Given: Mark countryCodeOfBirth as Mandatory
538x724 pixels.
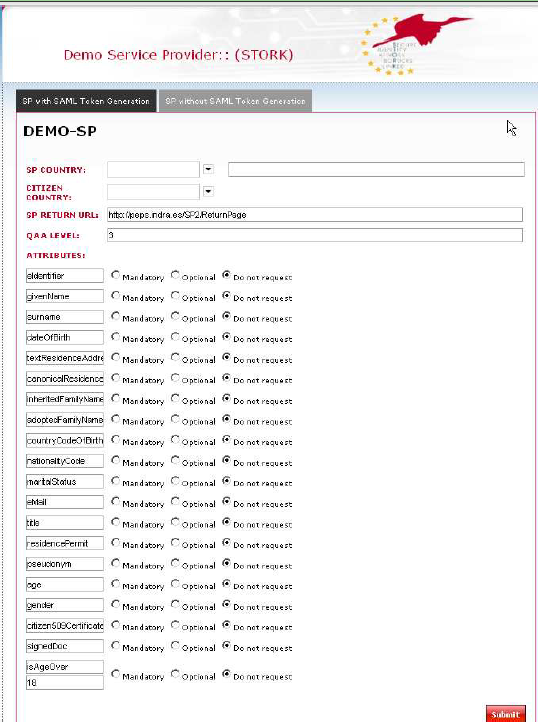Looking at the screenshot, I should (115, 440).
